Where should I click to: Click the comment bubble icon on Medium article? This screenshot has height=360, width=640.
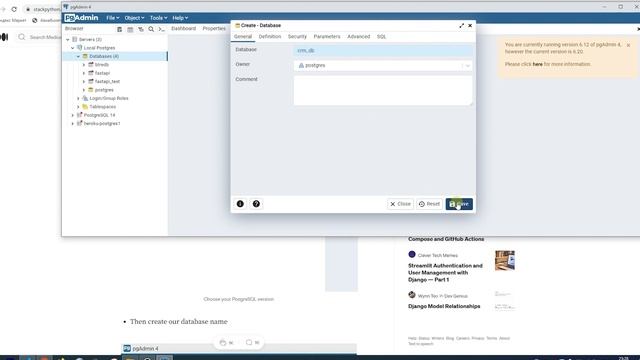249,342
